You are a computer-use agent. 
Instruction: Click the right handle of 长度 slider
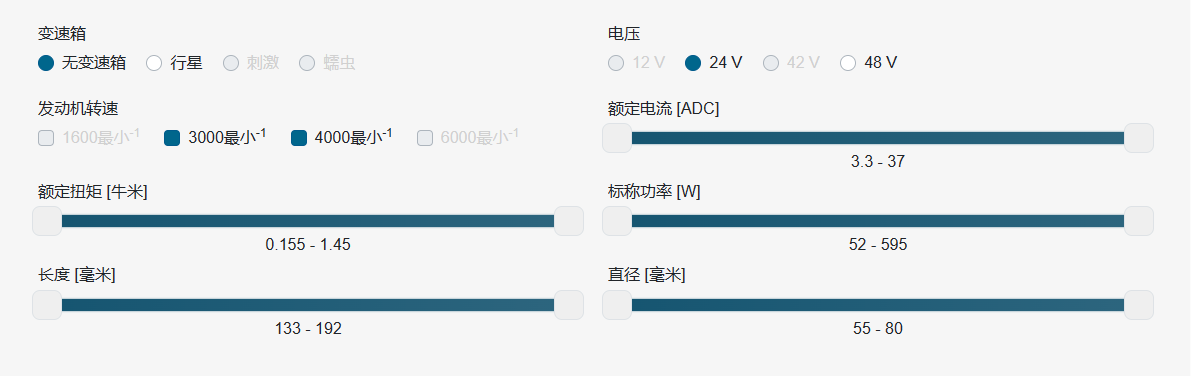[569, 305]
